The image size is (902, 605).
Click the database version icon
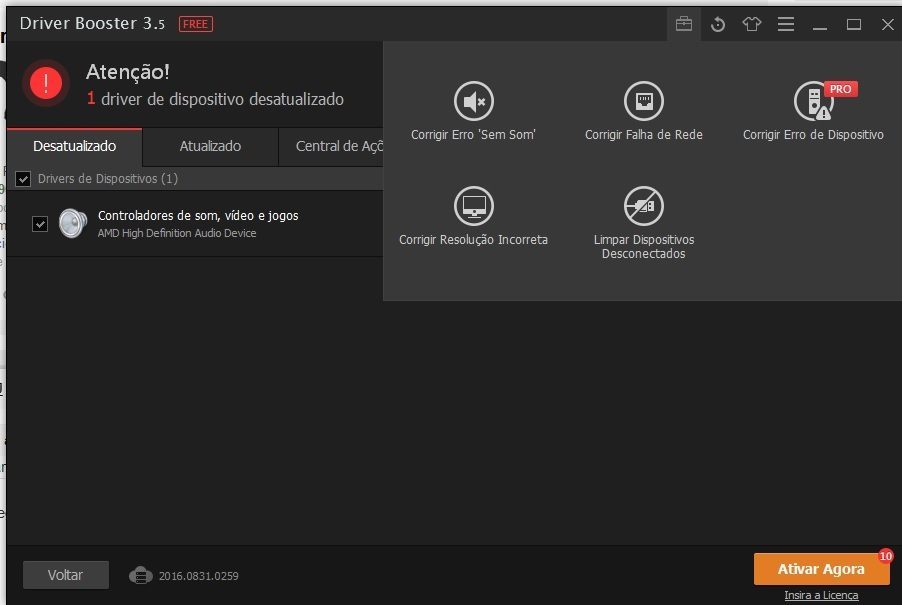141,575
